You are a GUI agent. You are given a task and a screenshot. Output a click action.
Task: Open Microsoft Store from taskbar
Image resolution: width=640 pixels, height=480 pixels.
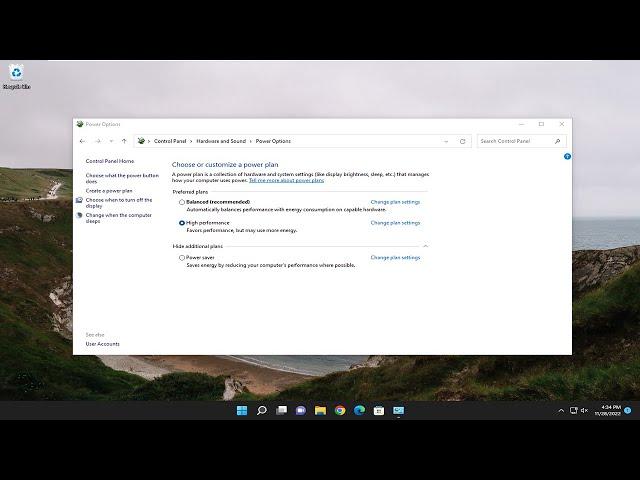(x=379, y=410)
